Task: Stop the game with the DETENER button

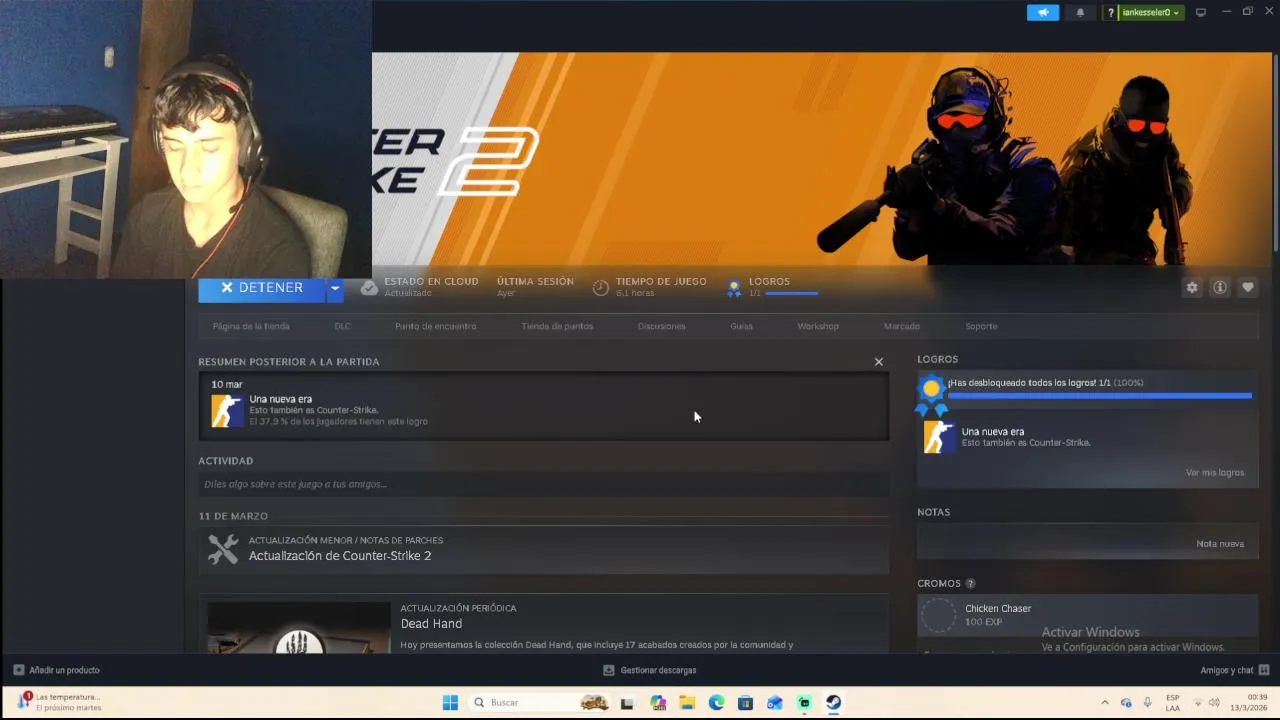Action: [x=261, y=288]
